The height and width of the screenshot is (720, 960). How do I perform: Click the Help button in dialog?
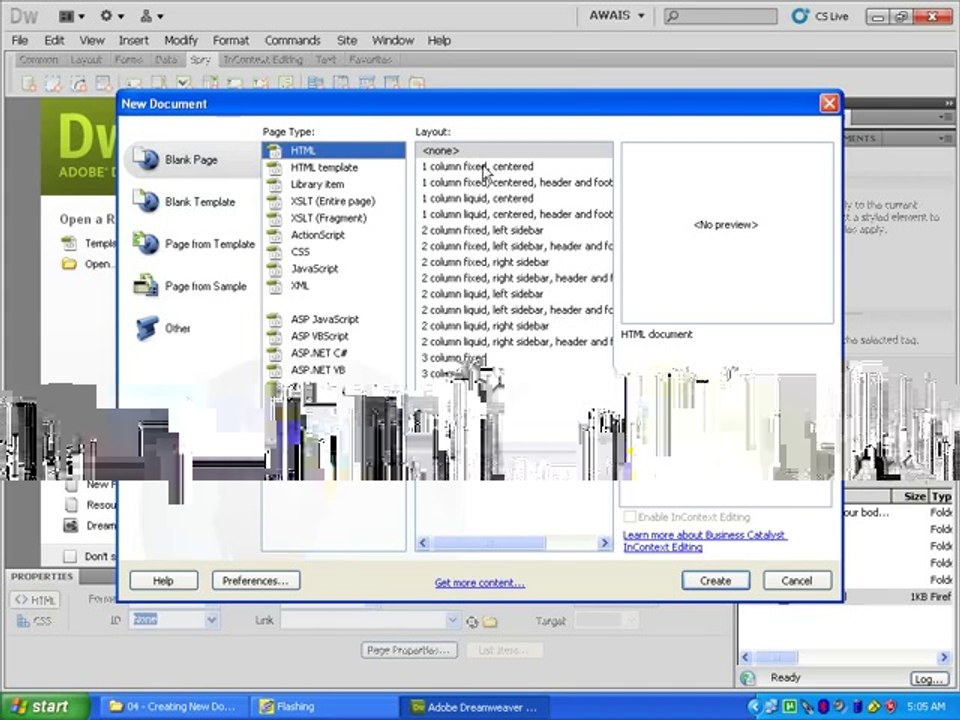(163, 580)
